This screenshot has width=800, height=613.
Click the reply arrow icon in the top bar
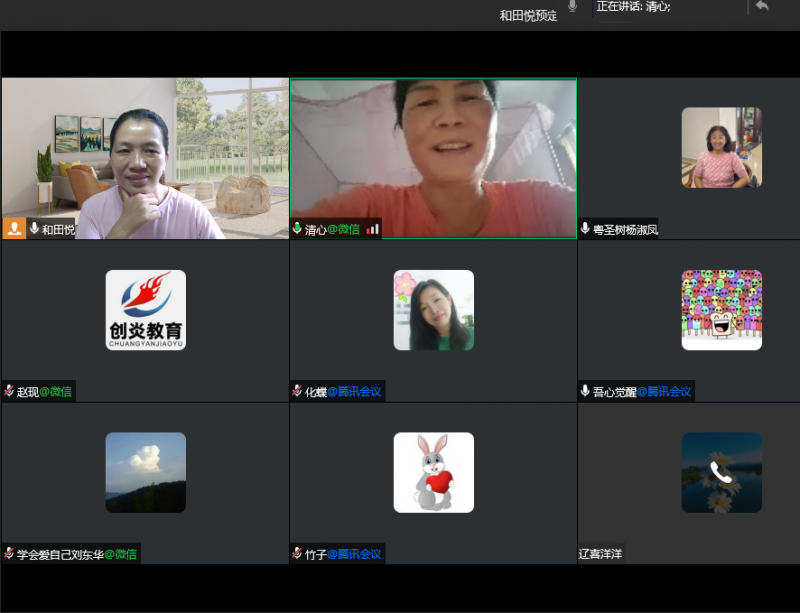coord(762,6)
